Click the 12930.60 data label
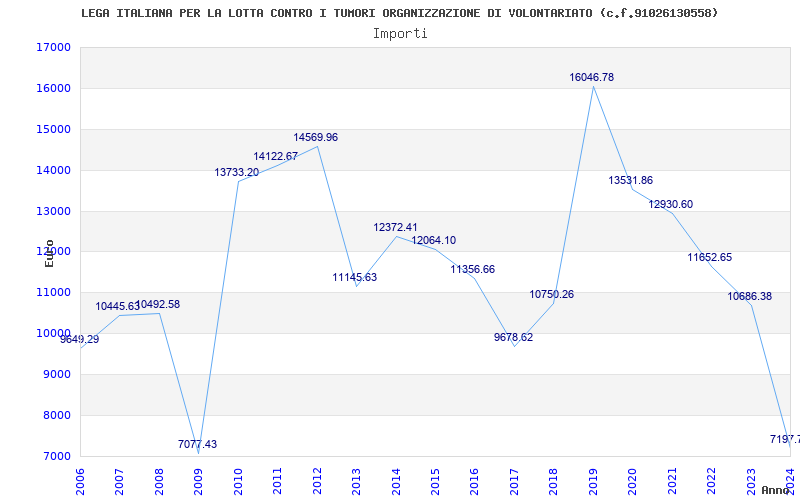This screenshot has width=800, height=500. 670,205
